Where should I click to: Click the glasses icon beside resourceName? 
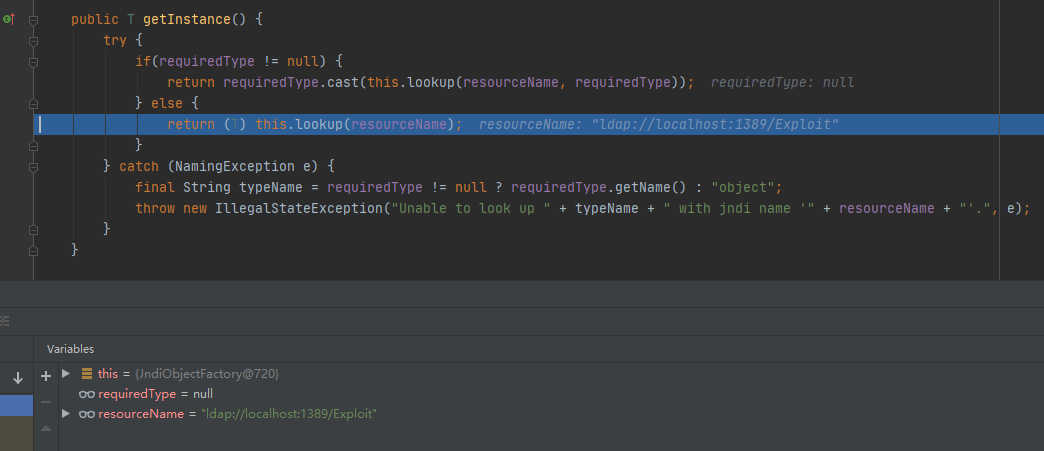87,414
